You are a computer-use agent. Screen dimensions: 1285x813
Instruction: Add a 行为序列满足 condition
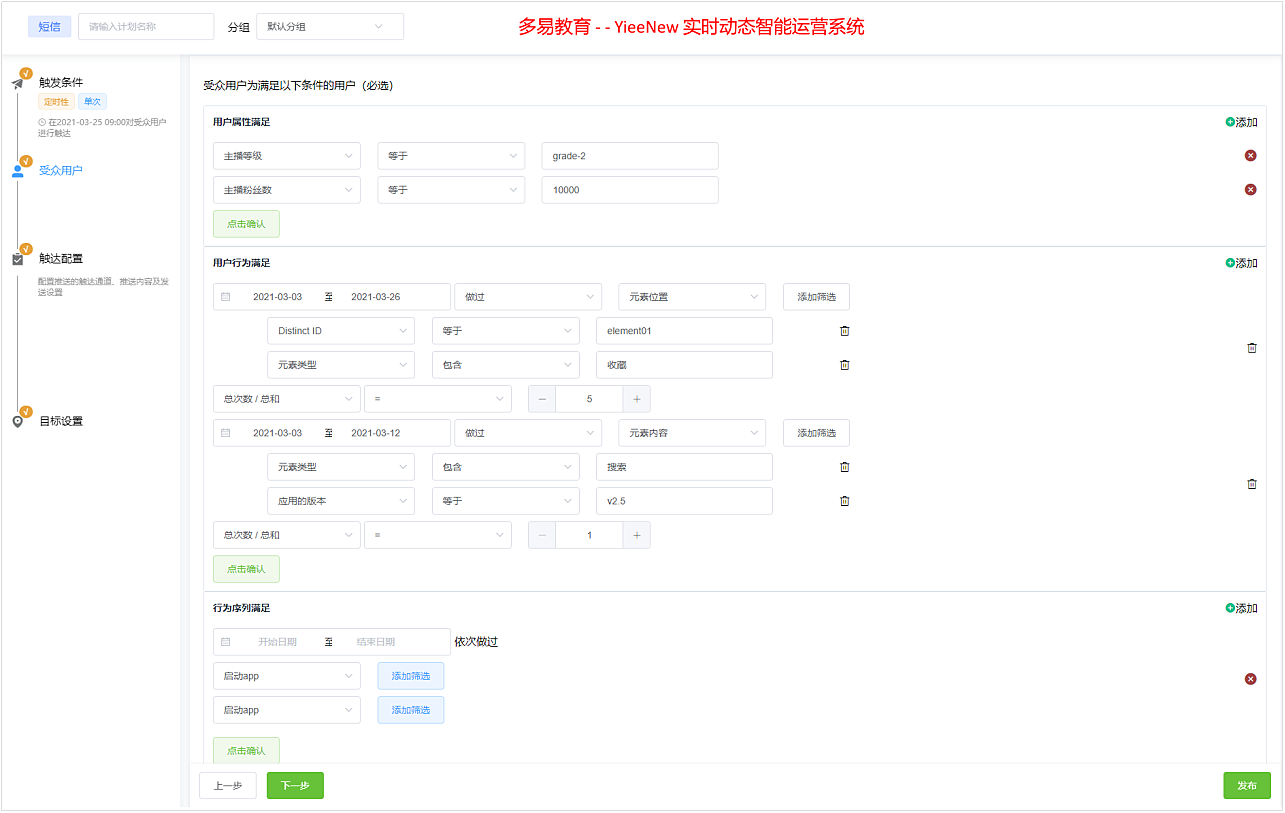(1241, 608)
